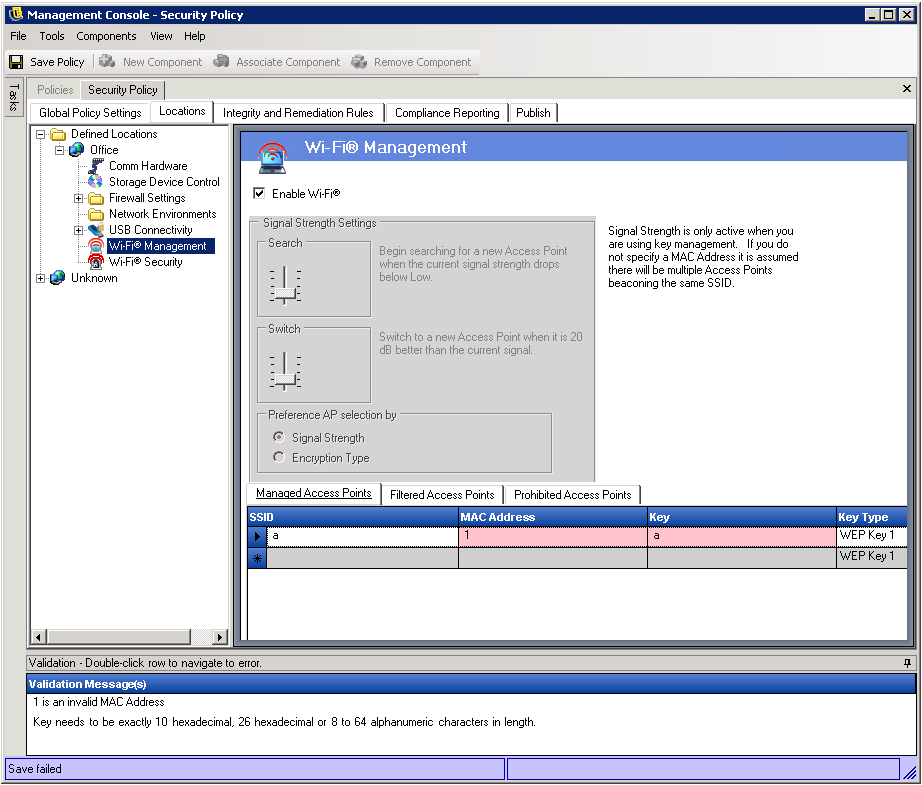
Task: Select Network Environments tree item text
Action: tap(163, 214)
